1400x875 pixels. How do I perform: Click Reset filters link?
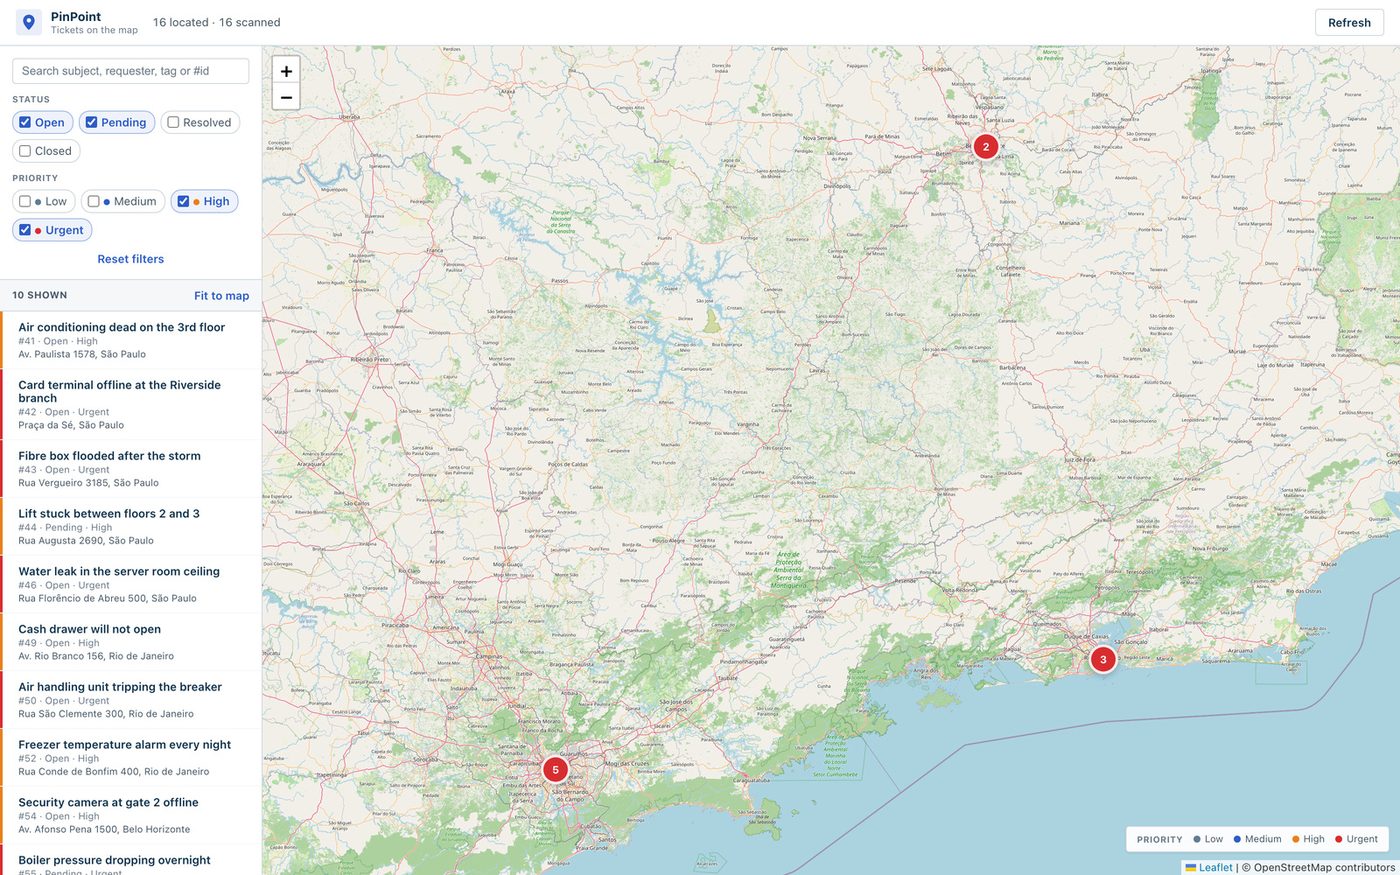131,259
